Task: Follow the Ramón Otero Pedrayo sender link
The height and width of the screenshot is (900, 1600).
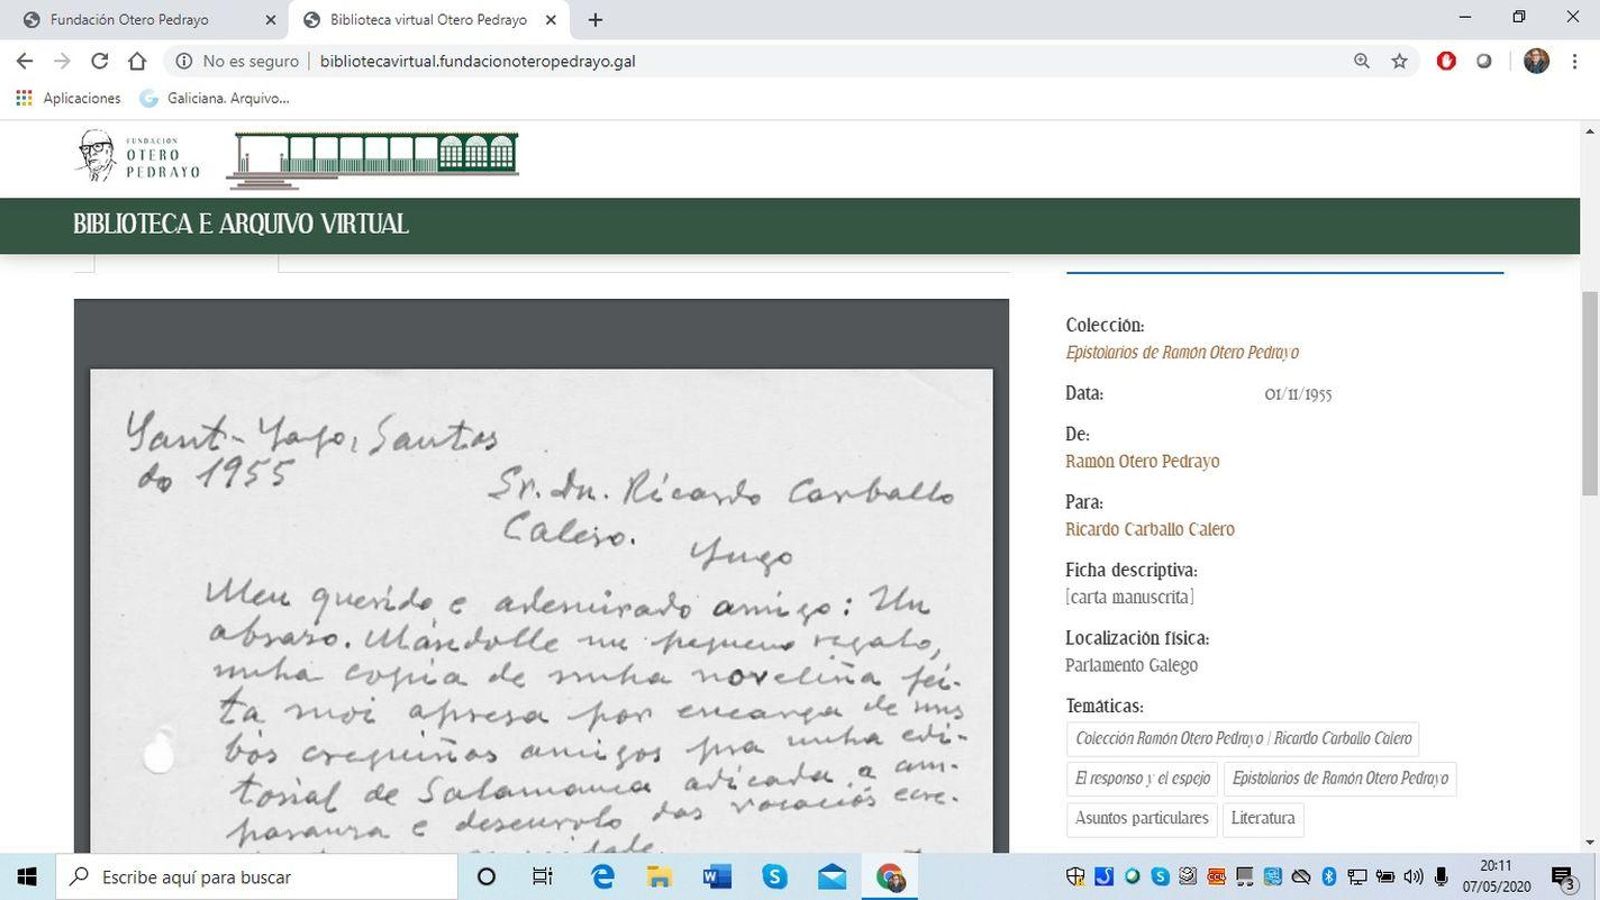Action: [x=1142, y=461]
